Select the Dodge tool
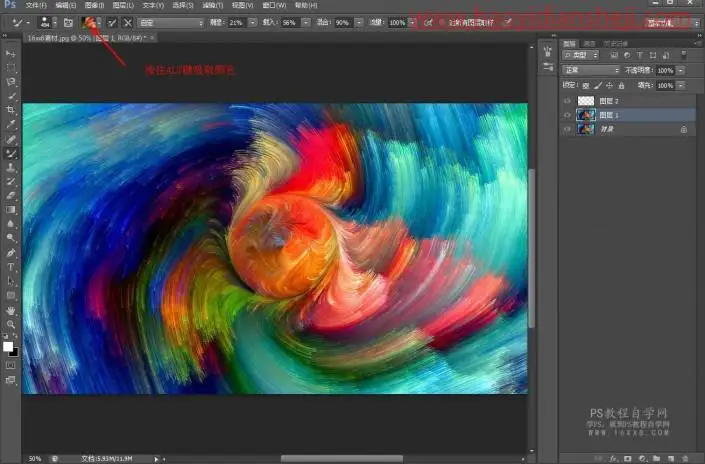 click(10, 237)
